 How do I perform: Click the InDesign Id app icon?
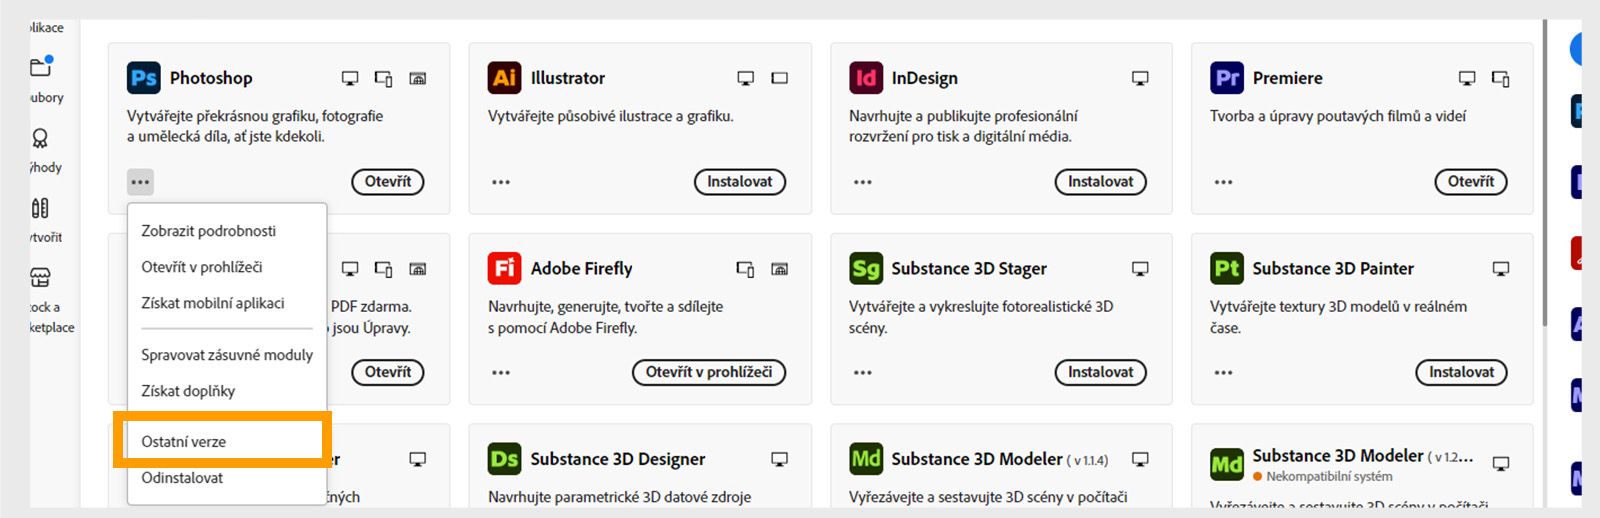click(x=866, y=78)
